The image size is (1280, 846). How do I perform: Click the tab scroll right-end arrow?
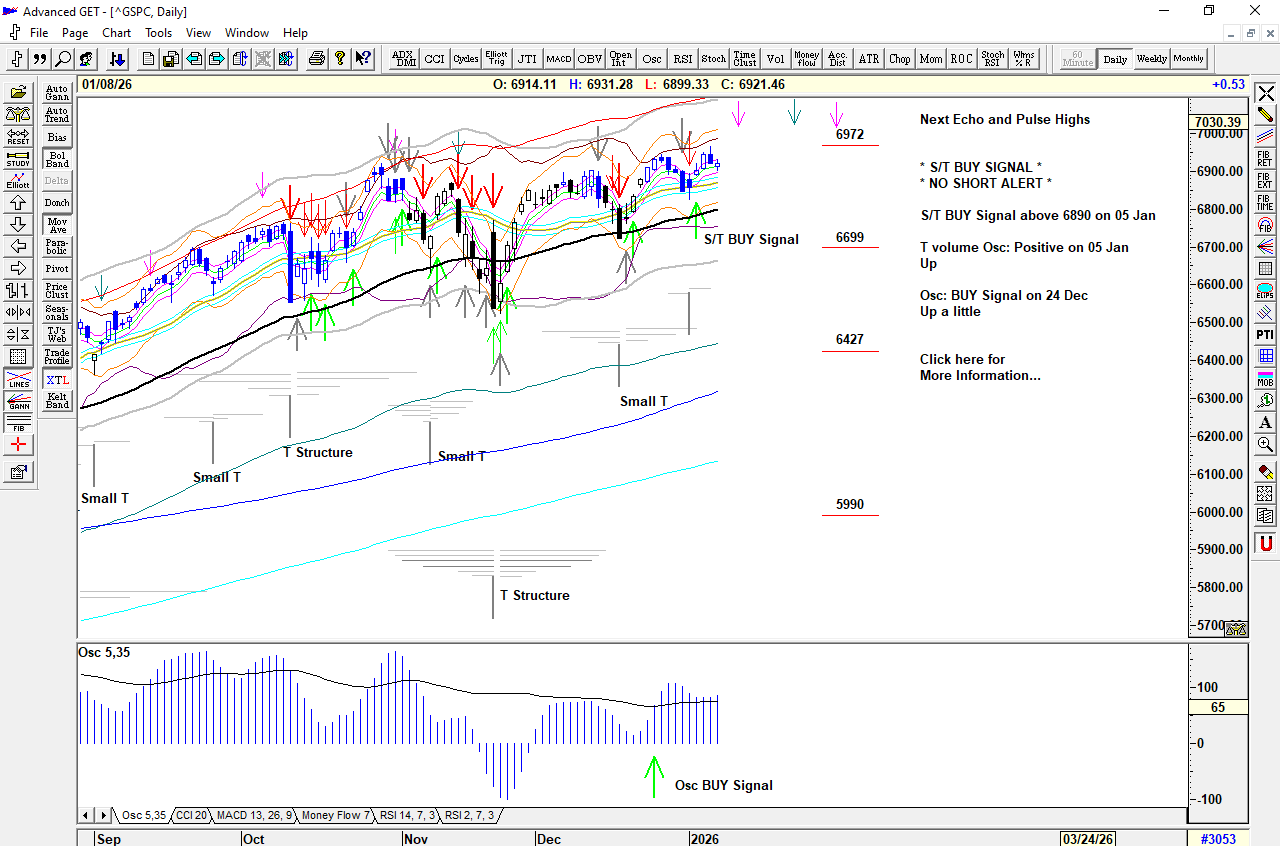111,816
